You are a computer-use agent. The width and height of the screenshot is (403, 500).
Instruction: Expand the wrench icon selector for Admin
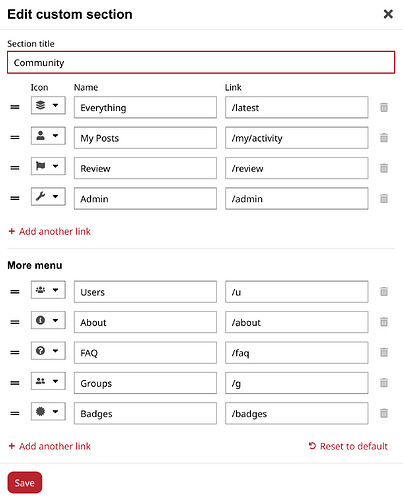pyautogui.click(x=48, y=196)
